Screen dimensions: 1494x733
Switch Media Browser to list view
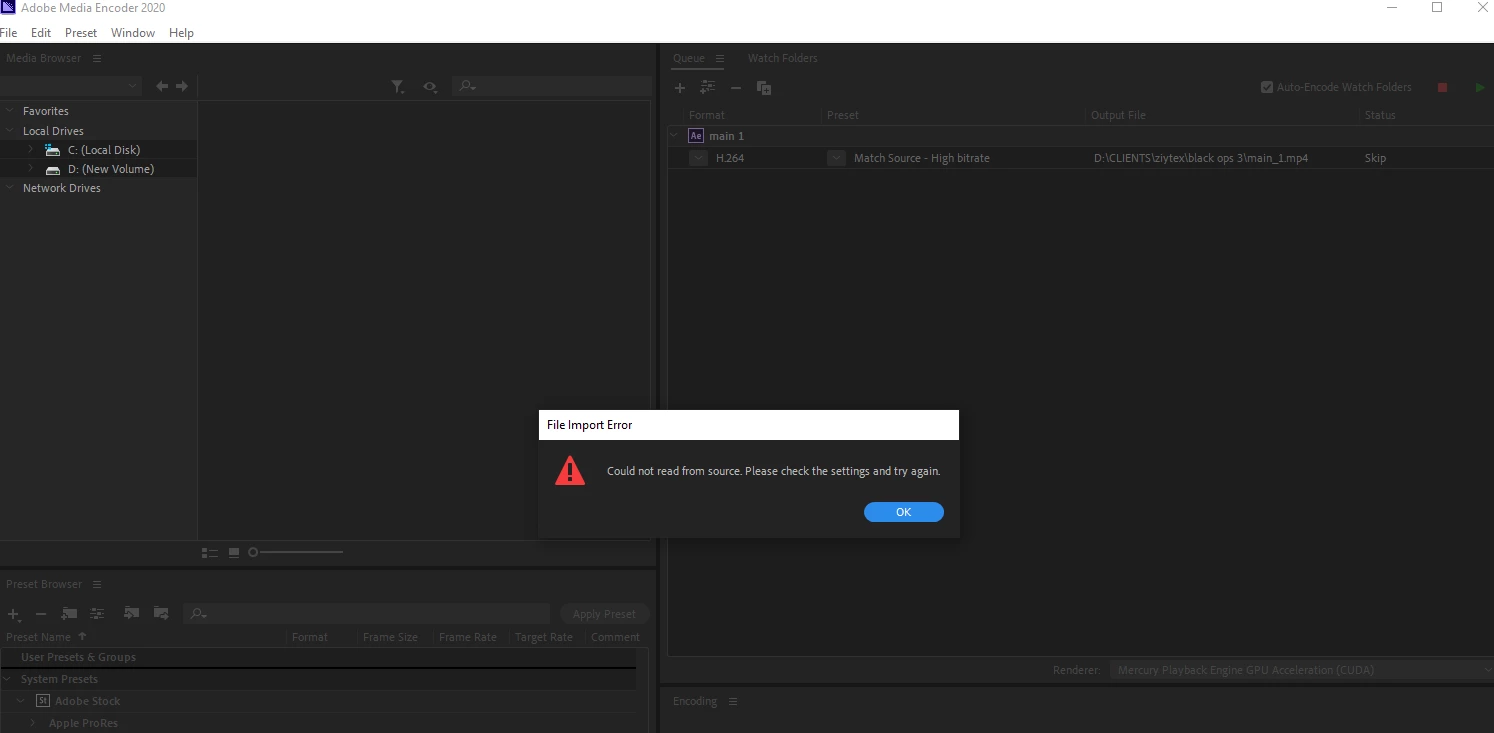coord(210,552)
